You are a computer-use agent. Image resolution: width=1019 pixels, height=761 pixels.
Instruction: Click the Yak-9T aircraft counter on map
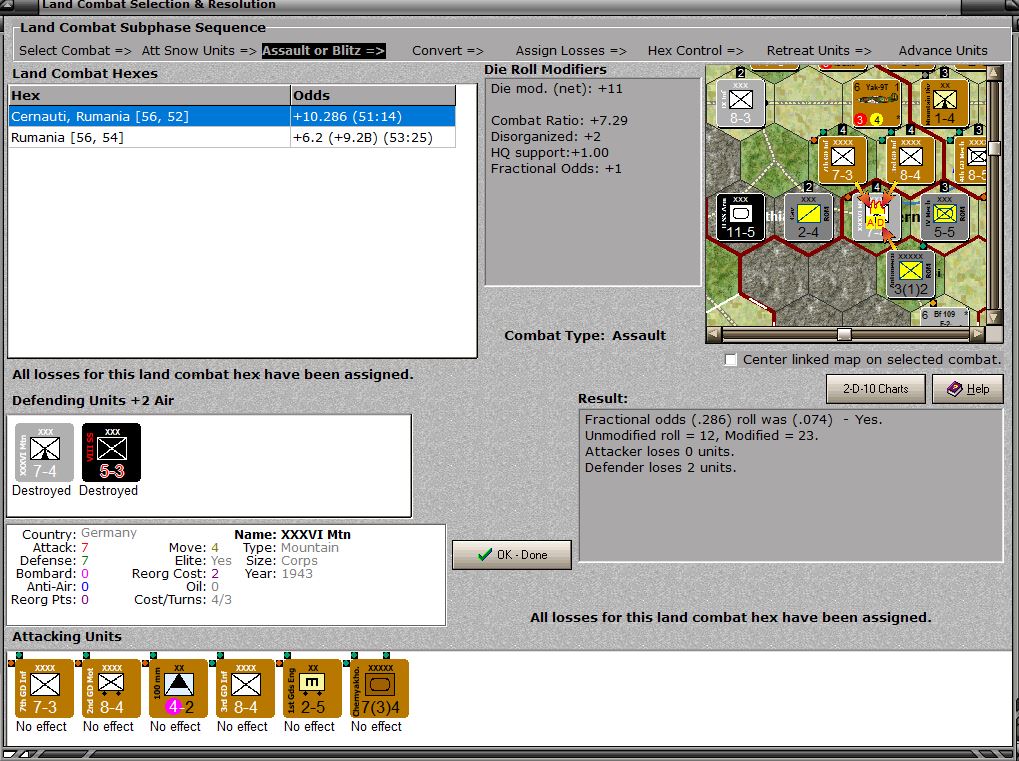pos(876,103)
